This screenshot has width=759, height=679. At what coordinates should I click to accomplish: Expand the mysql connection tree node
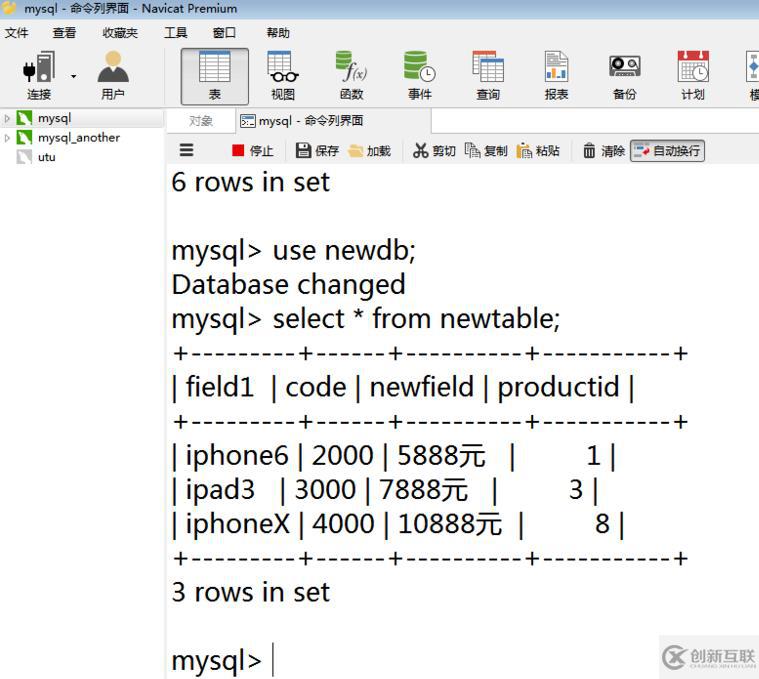pos(7,118)
